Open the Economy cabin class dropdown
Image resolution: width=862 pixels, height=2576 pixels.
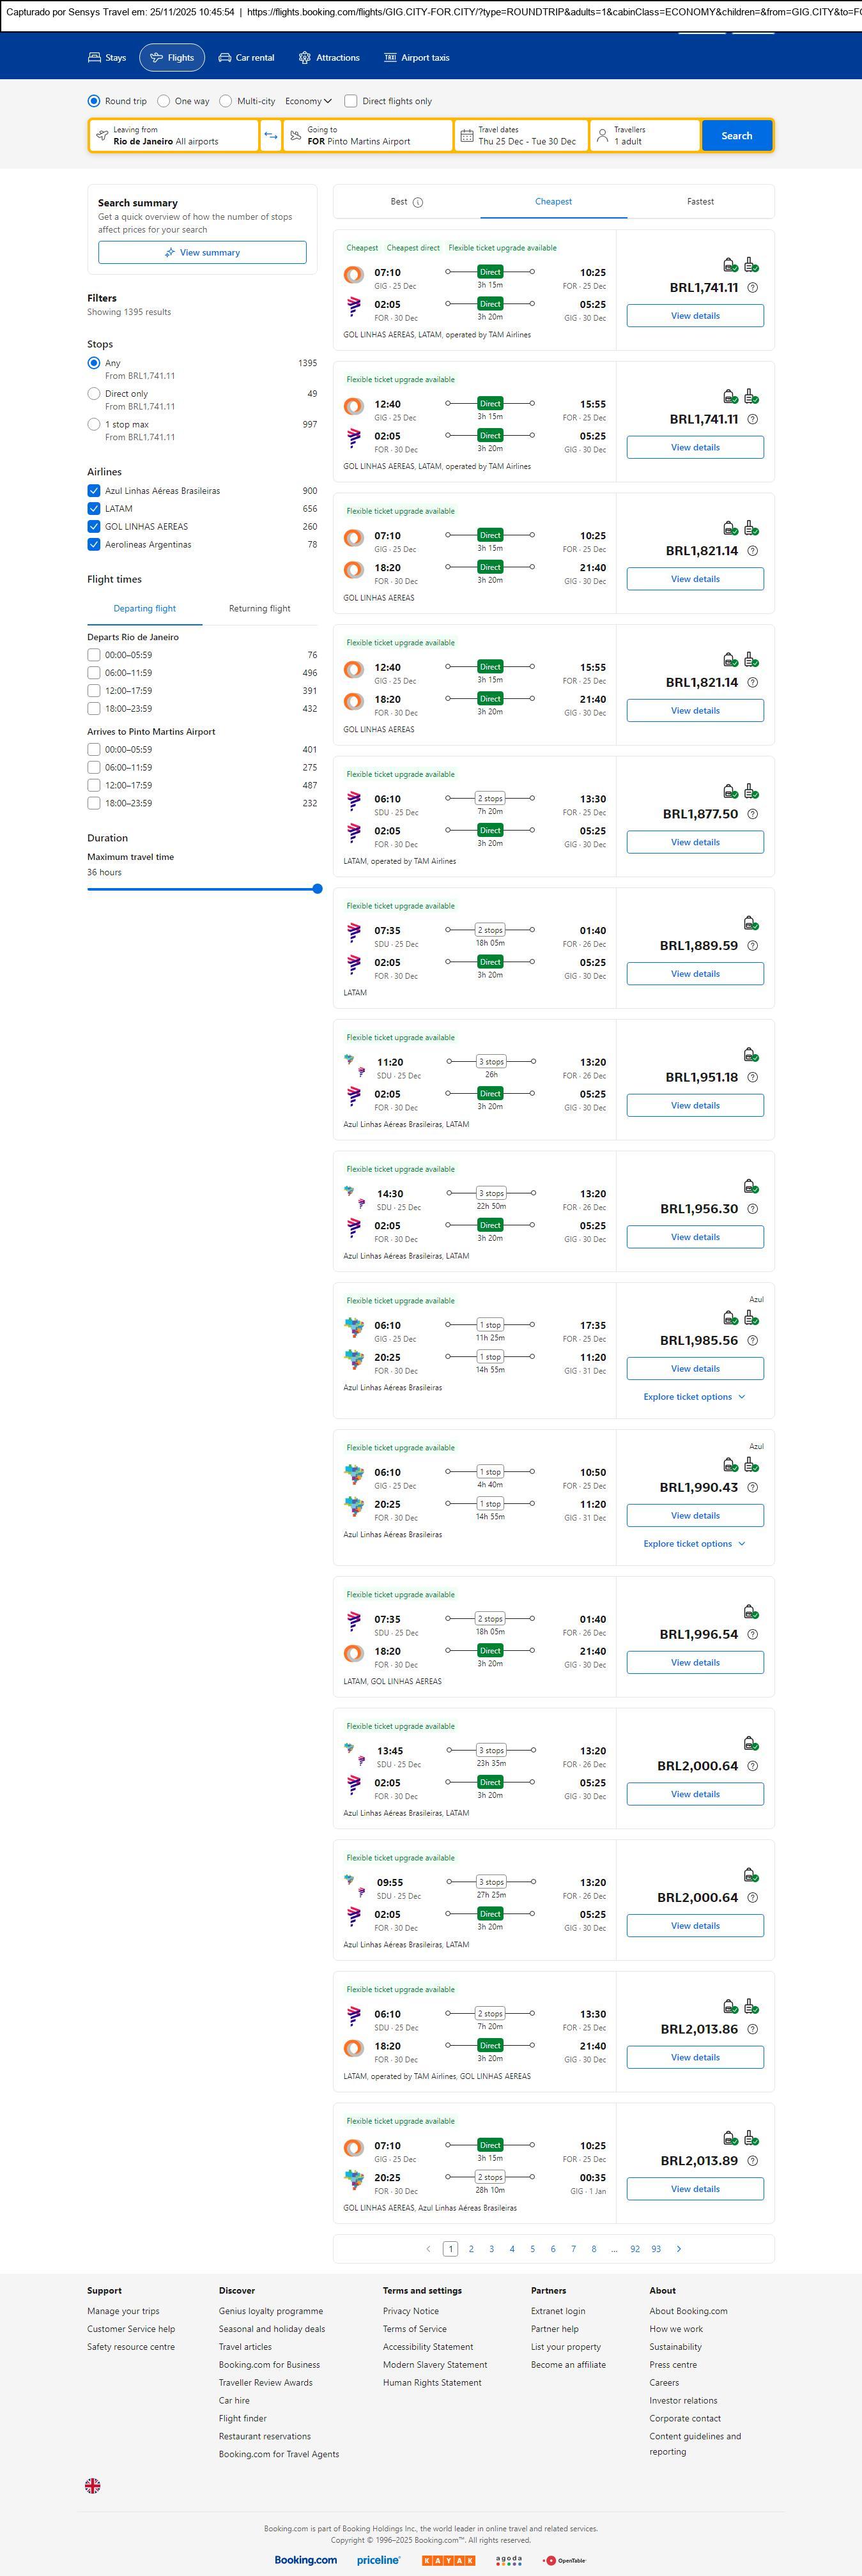pyautogui.click(x=308, y=101)
